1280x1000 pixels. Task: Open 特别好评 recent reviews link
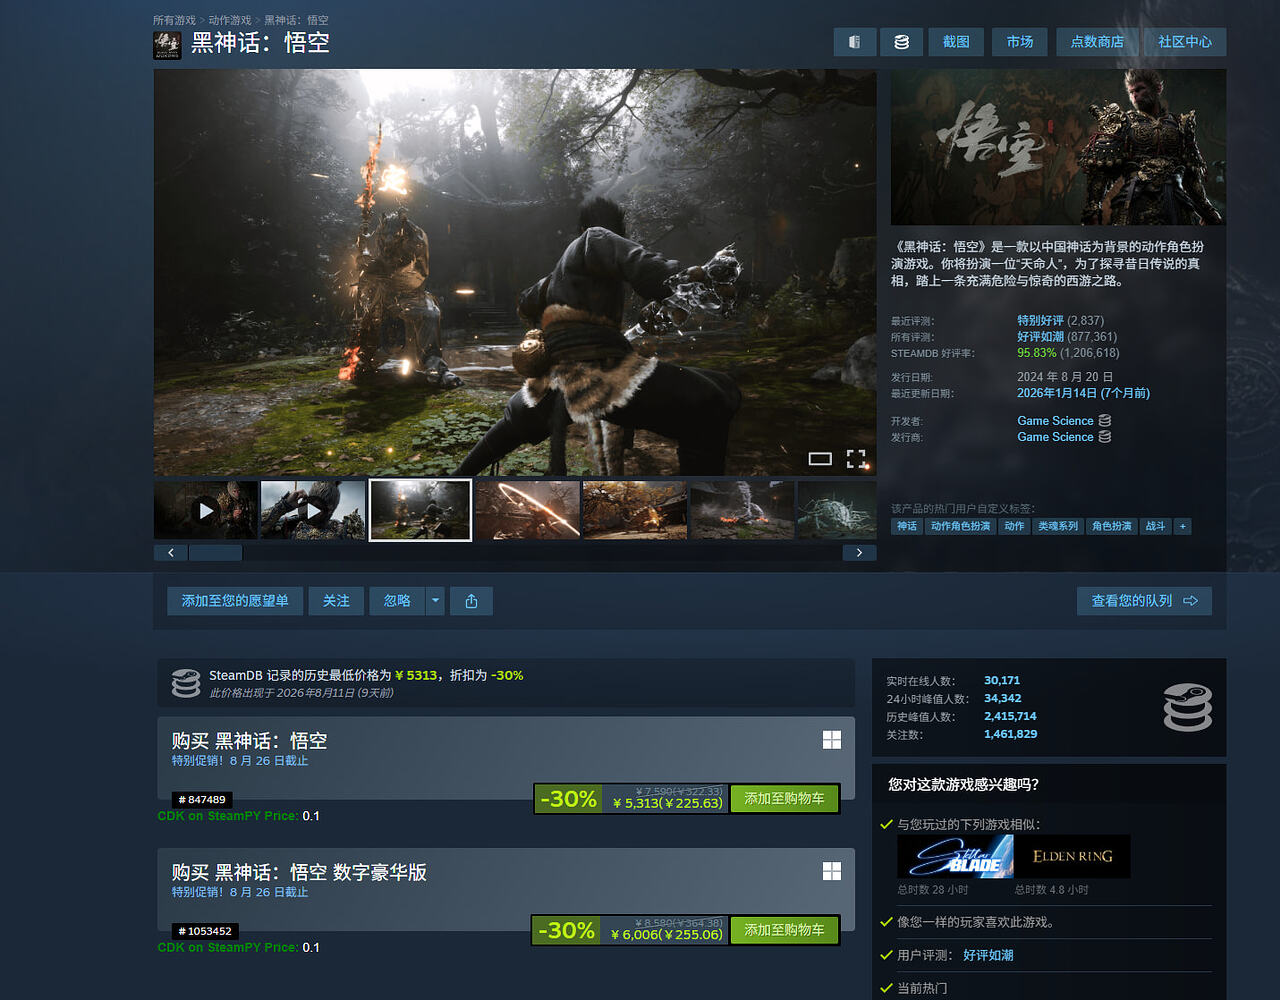point(1040,321)
